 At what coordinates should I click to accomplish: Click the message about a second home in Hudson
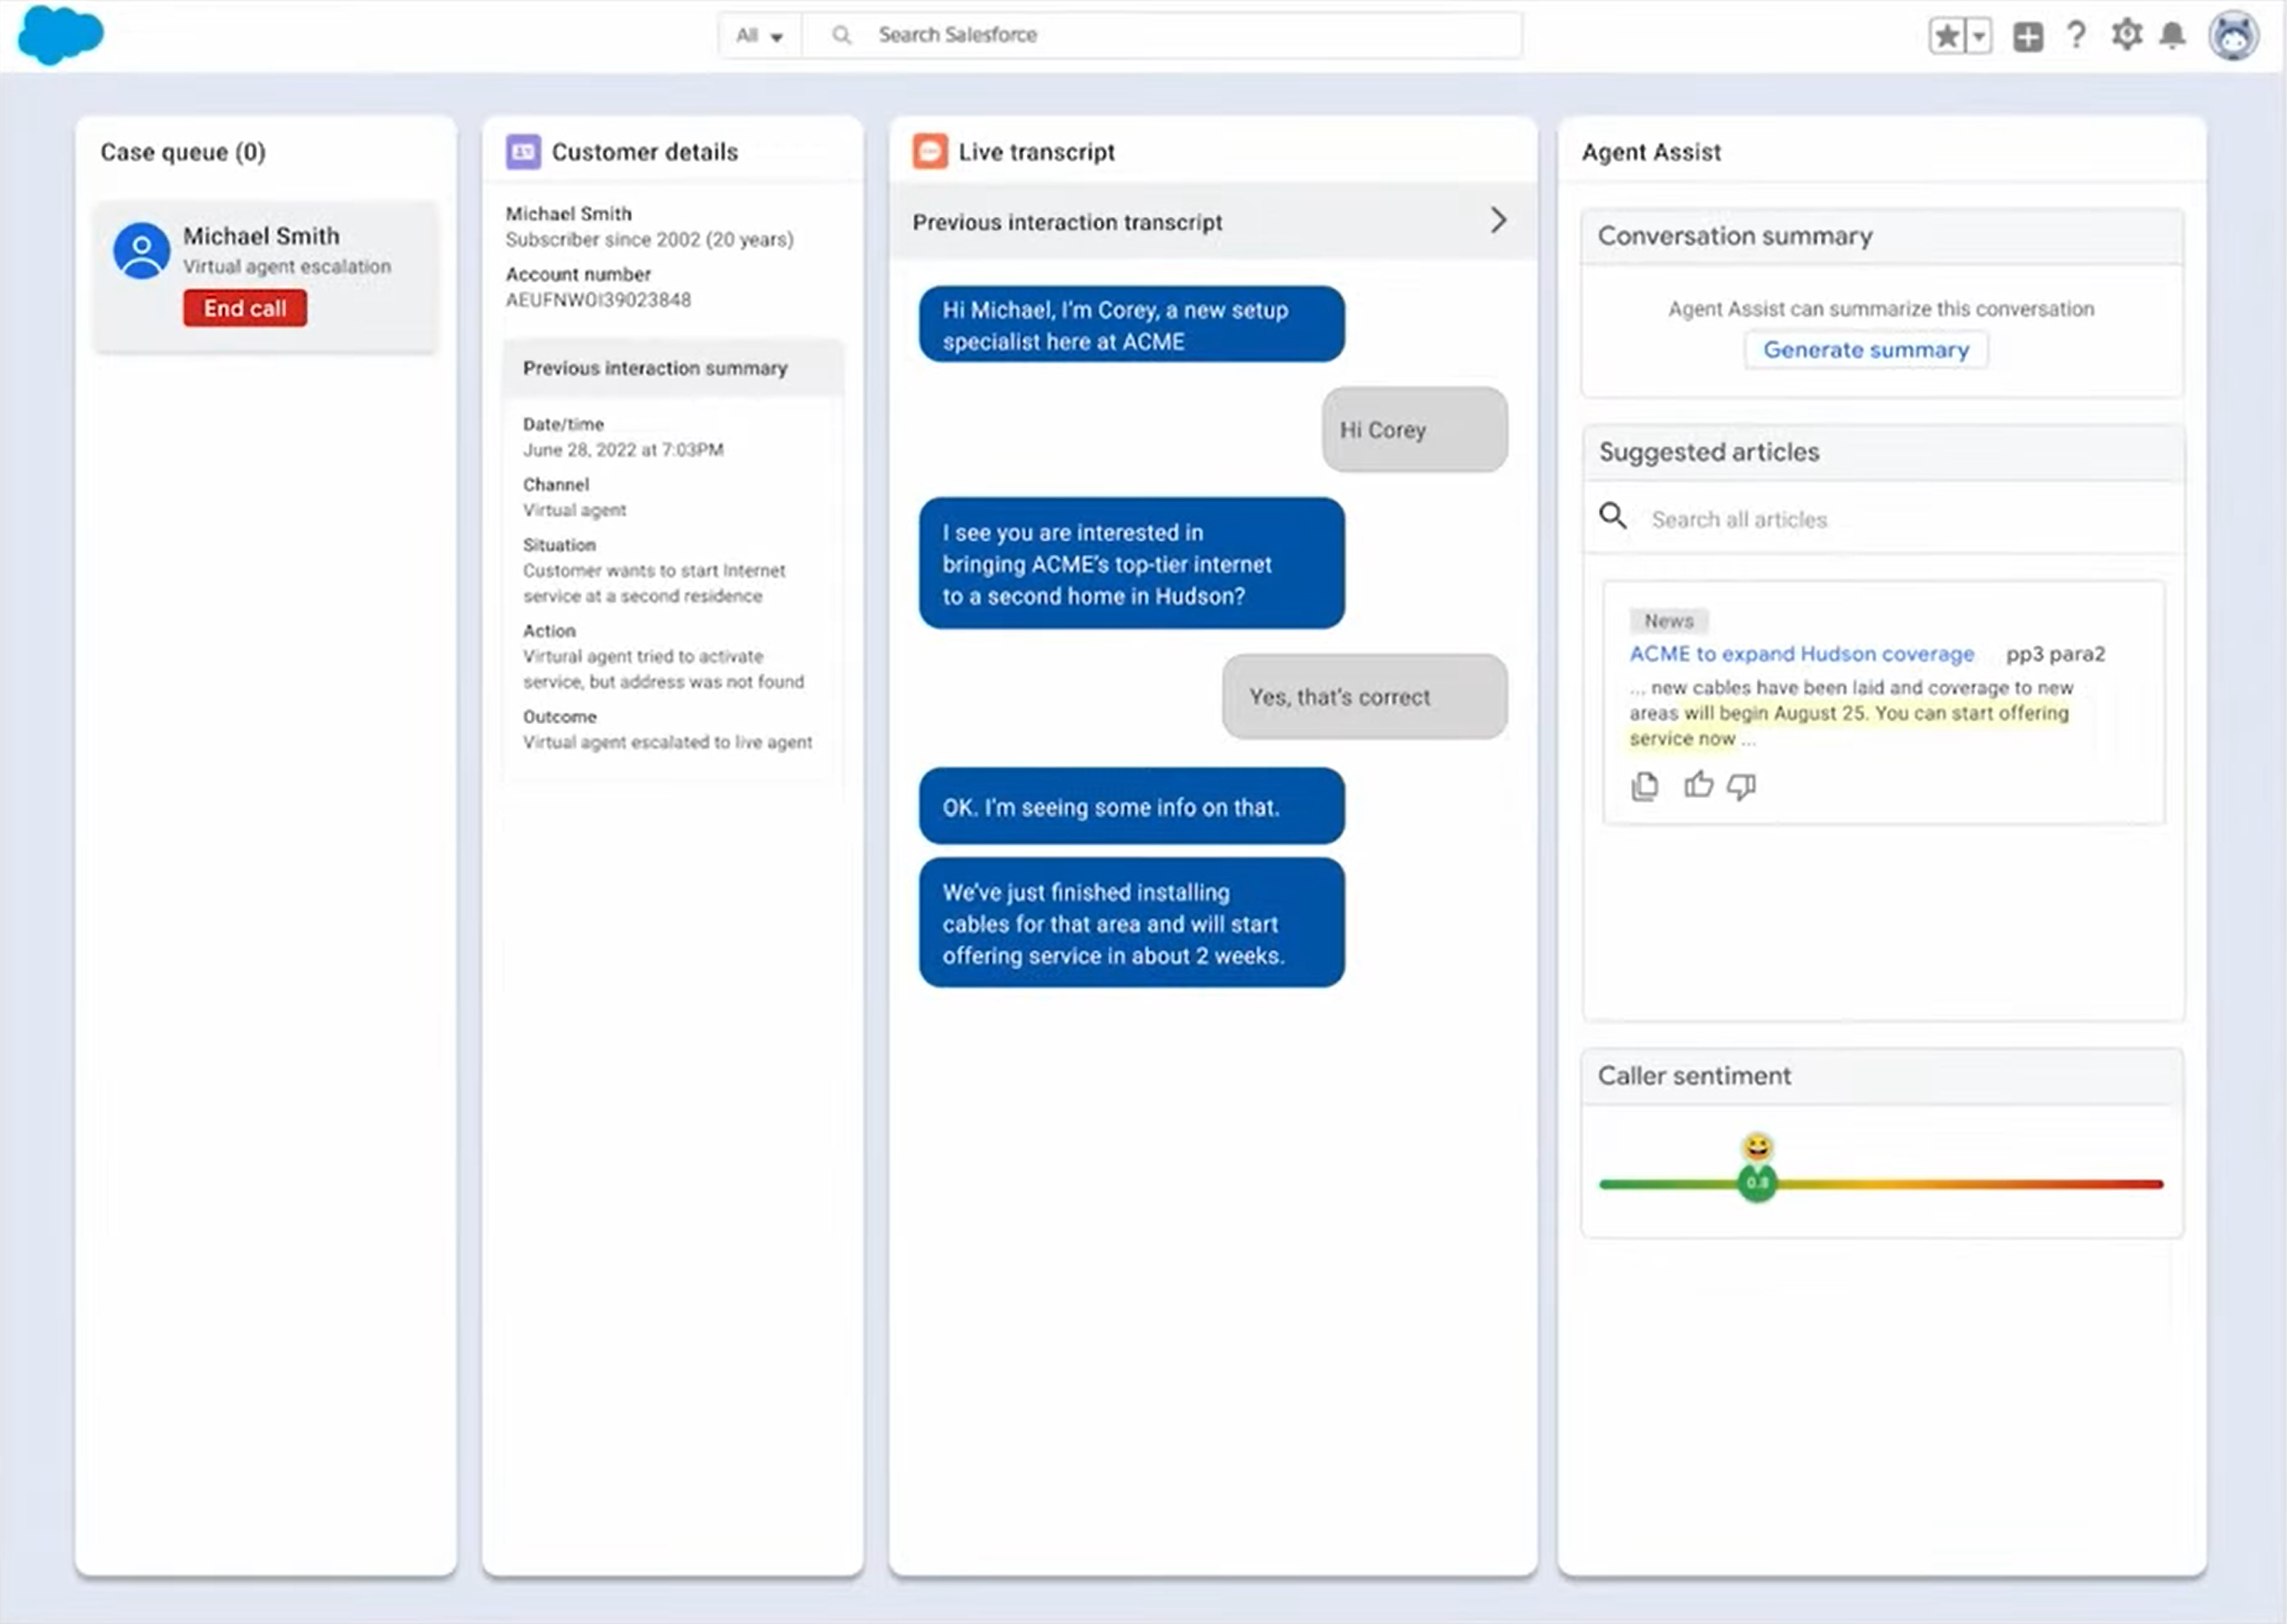tap(1131, 564)
